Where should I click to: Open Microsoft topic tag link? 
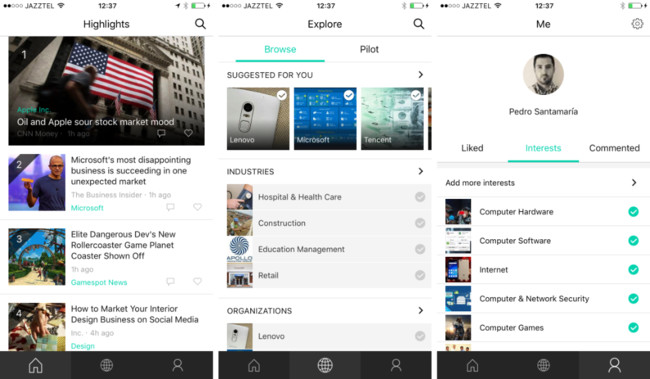87,208
